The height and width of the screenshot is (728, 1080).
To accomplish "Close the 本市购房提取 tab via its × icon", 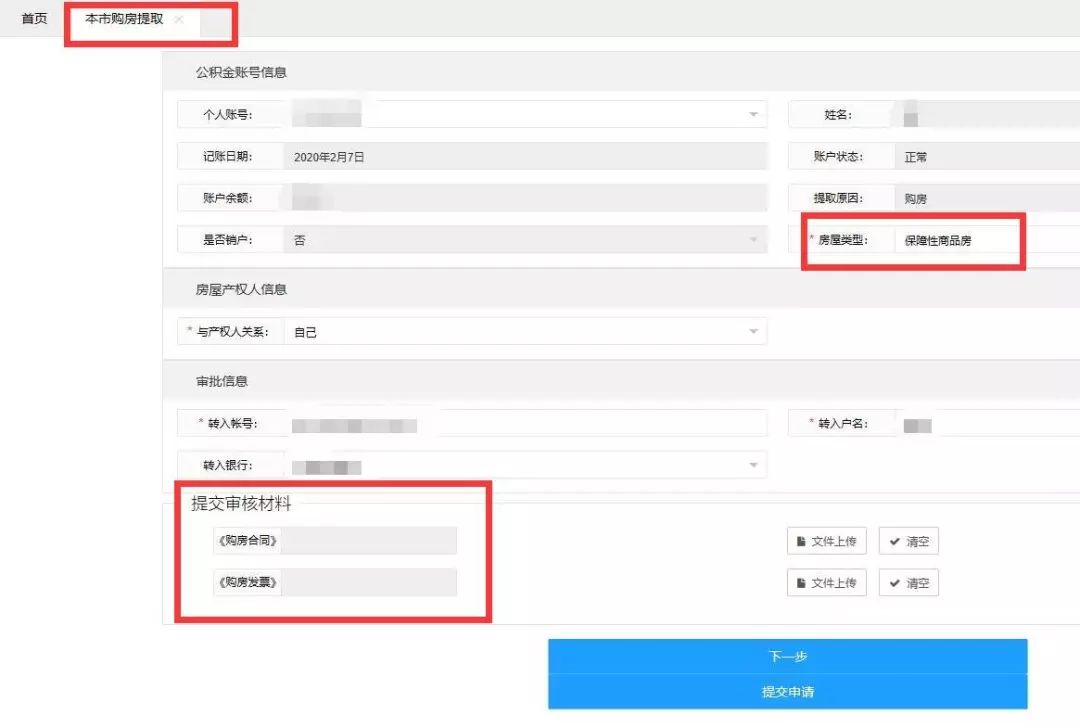I will [179, 18].
